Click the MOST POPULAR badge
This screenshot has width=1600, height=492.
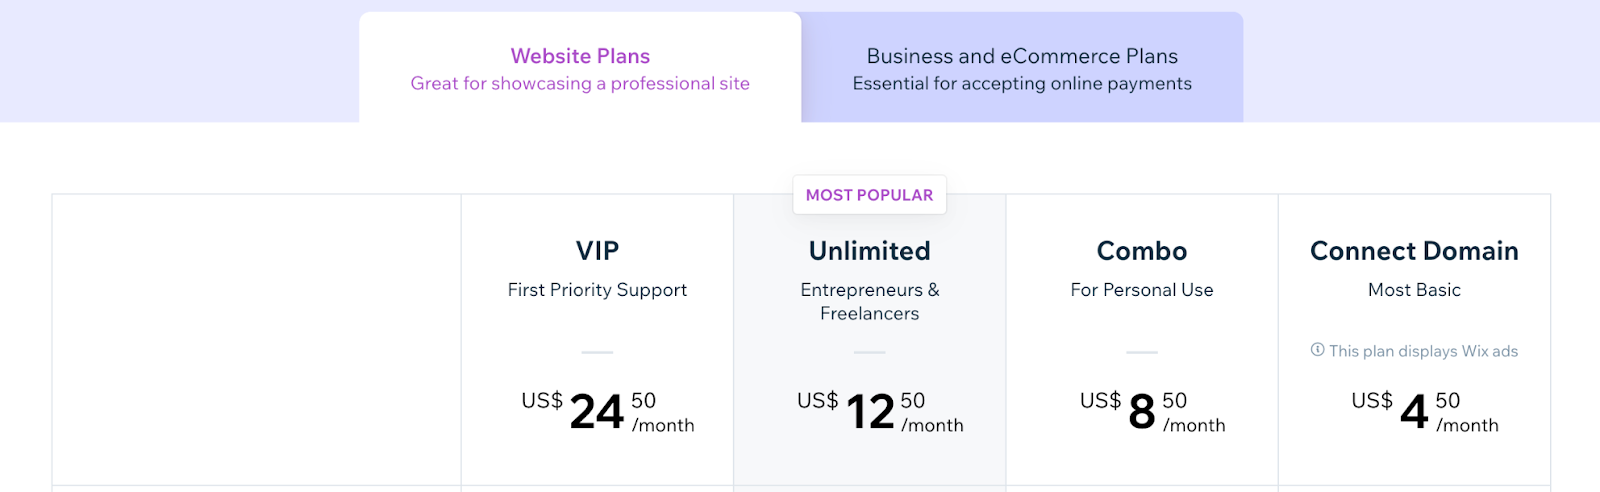(870, 195)
